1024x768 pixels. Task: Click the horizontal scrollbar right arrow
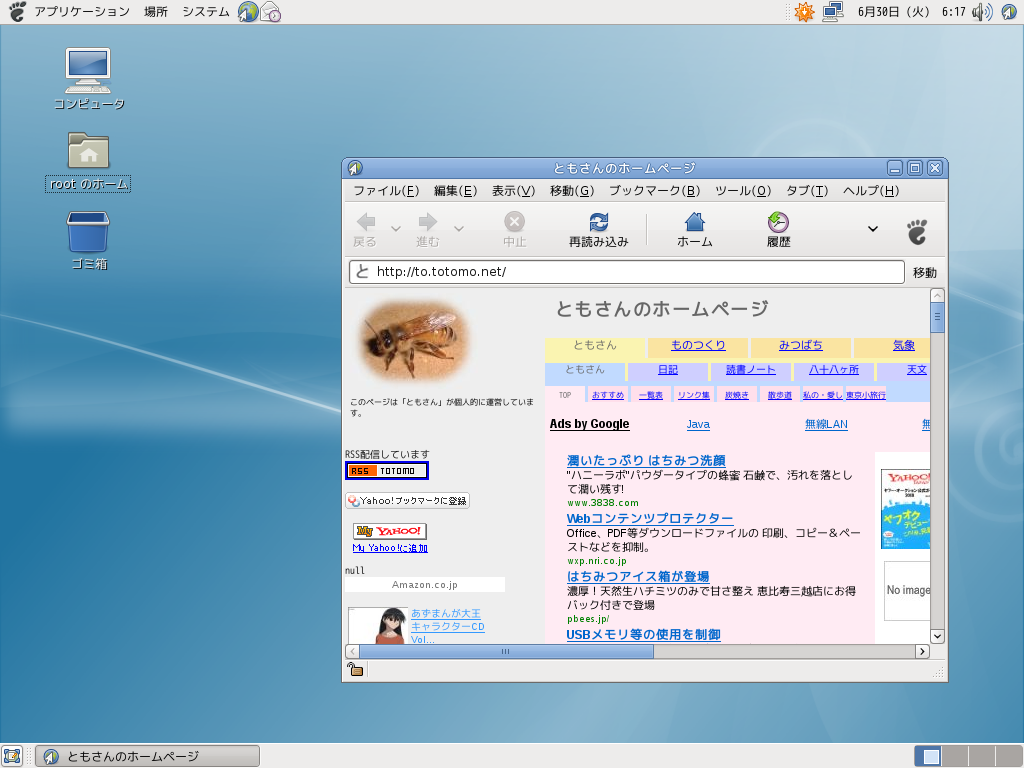pyautogui.click(x=922, y=651)
